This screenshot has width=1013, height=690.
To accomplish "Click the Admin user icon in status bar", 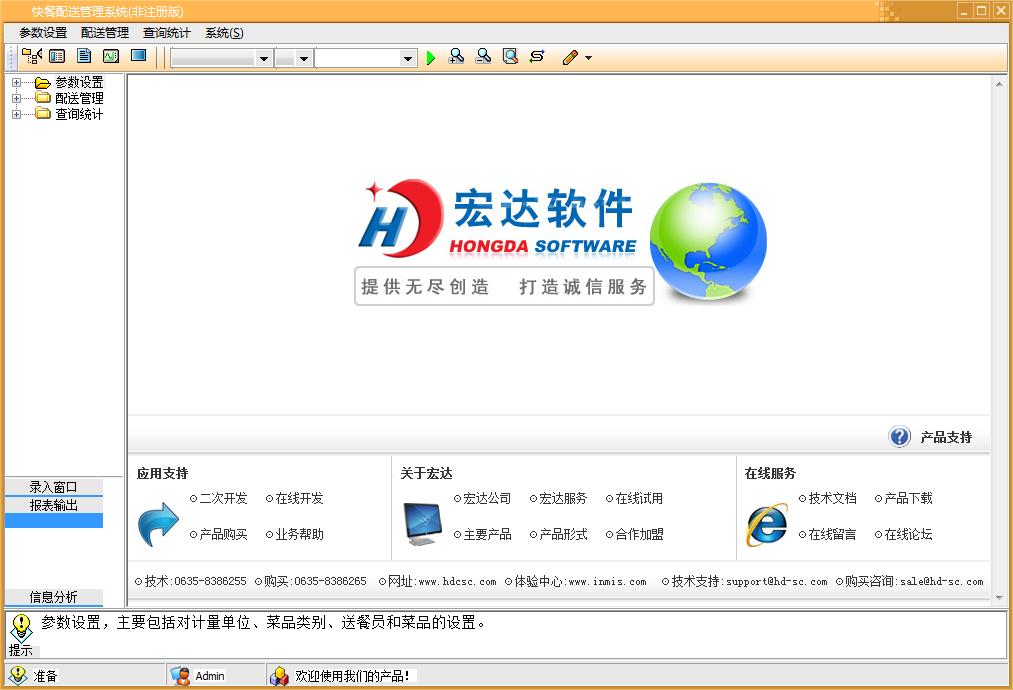I will [x=181, y=676].
